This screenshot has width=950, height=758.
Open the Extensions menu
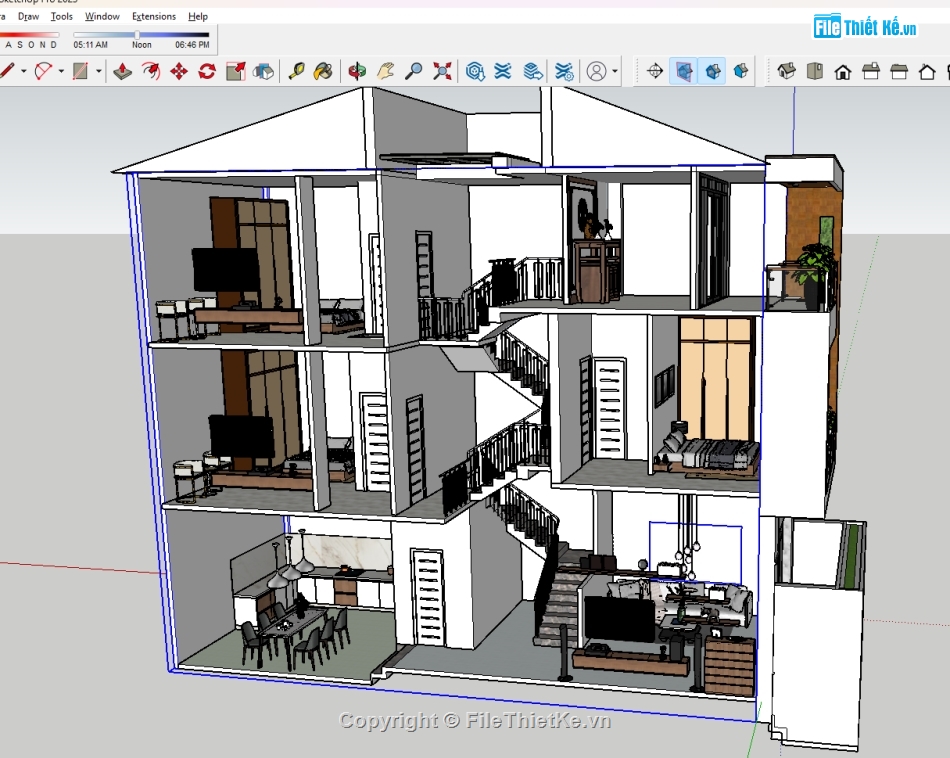click(x=154, y=16)
